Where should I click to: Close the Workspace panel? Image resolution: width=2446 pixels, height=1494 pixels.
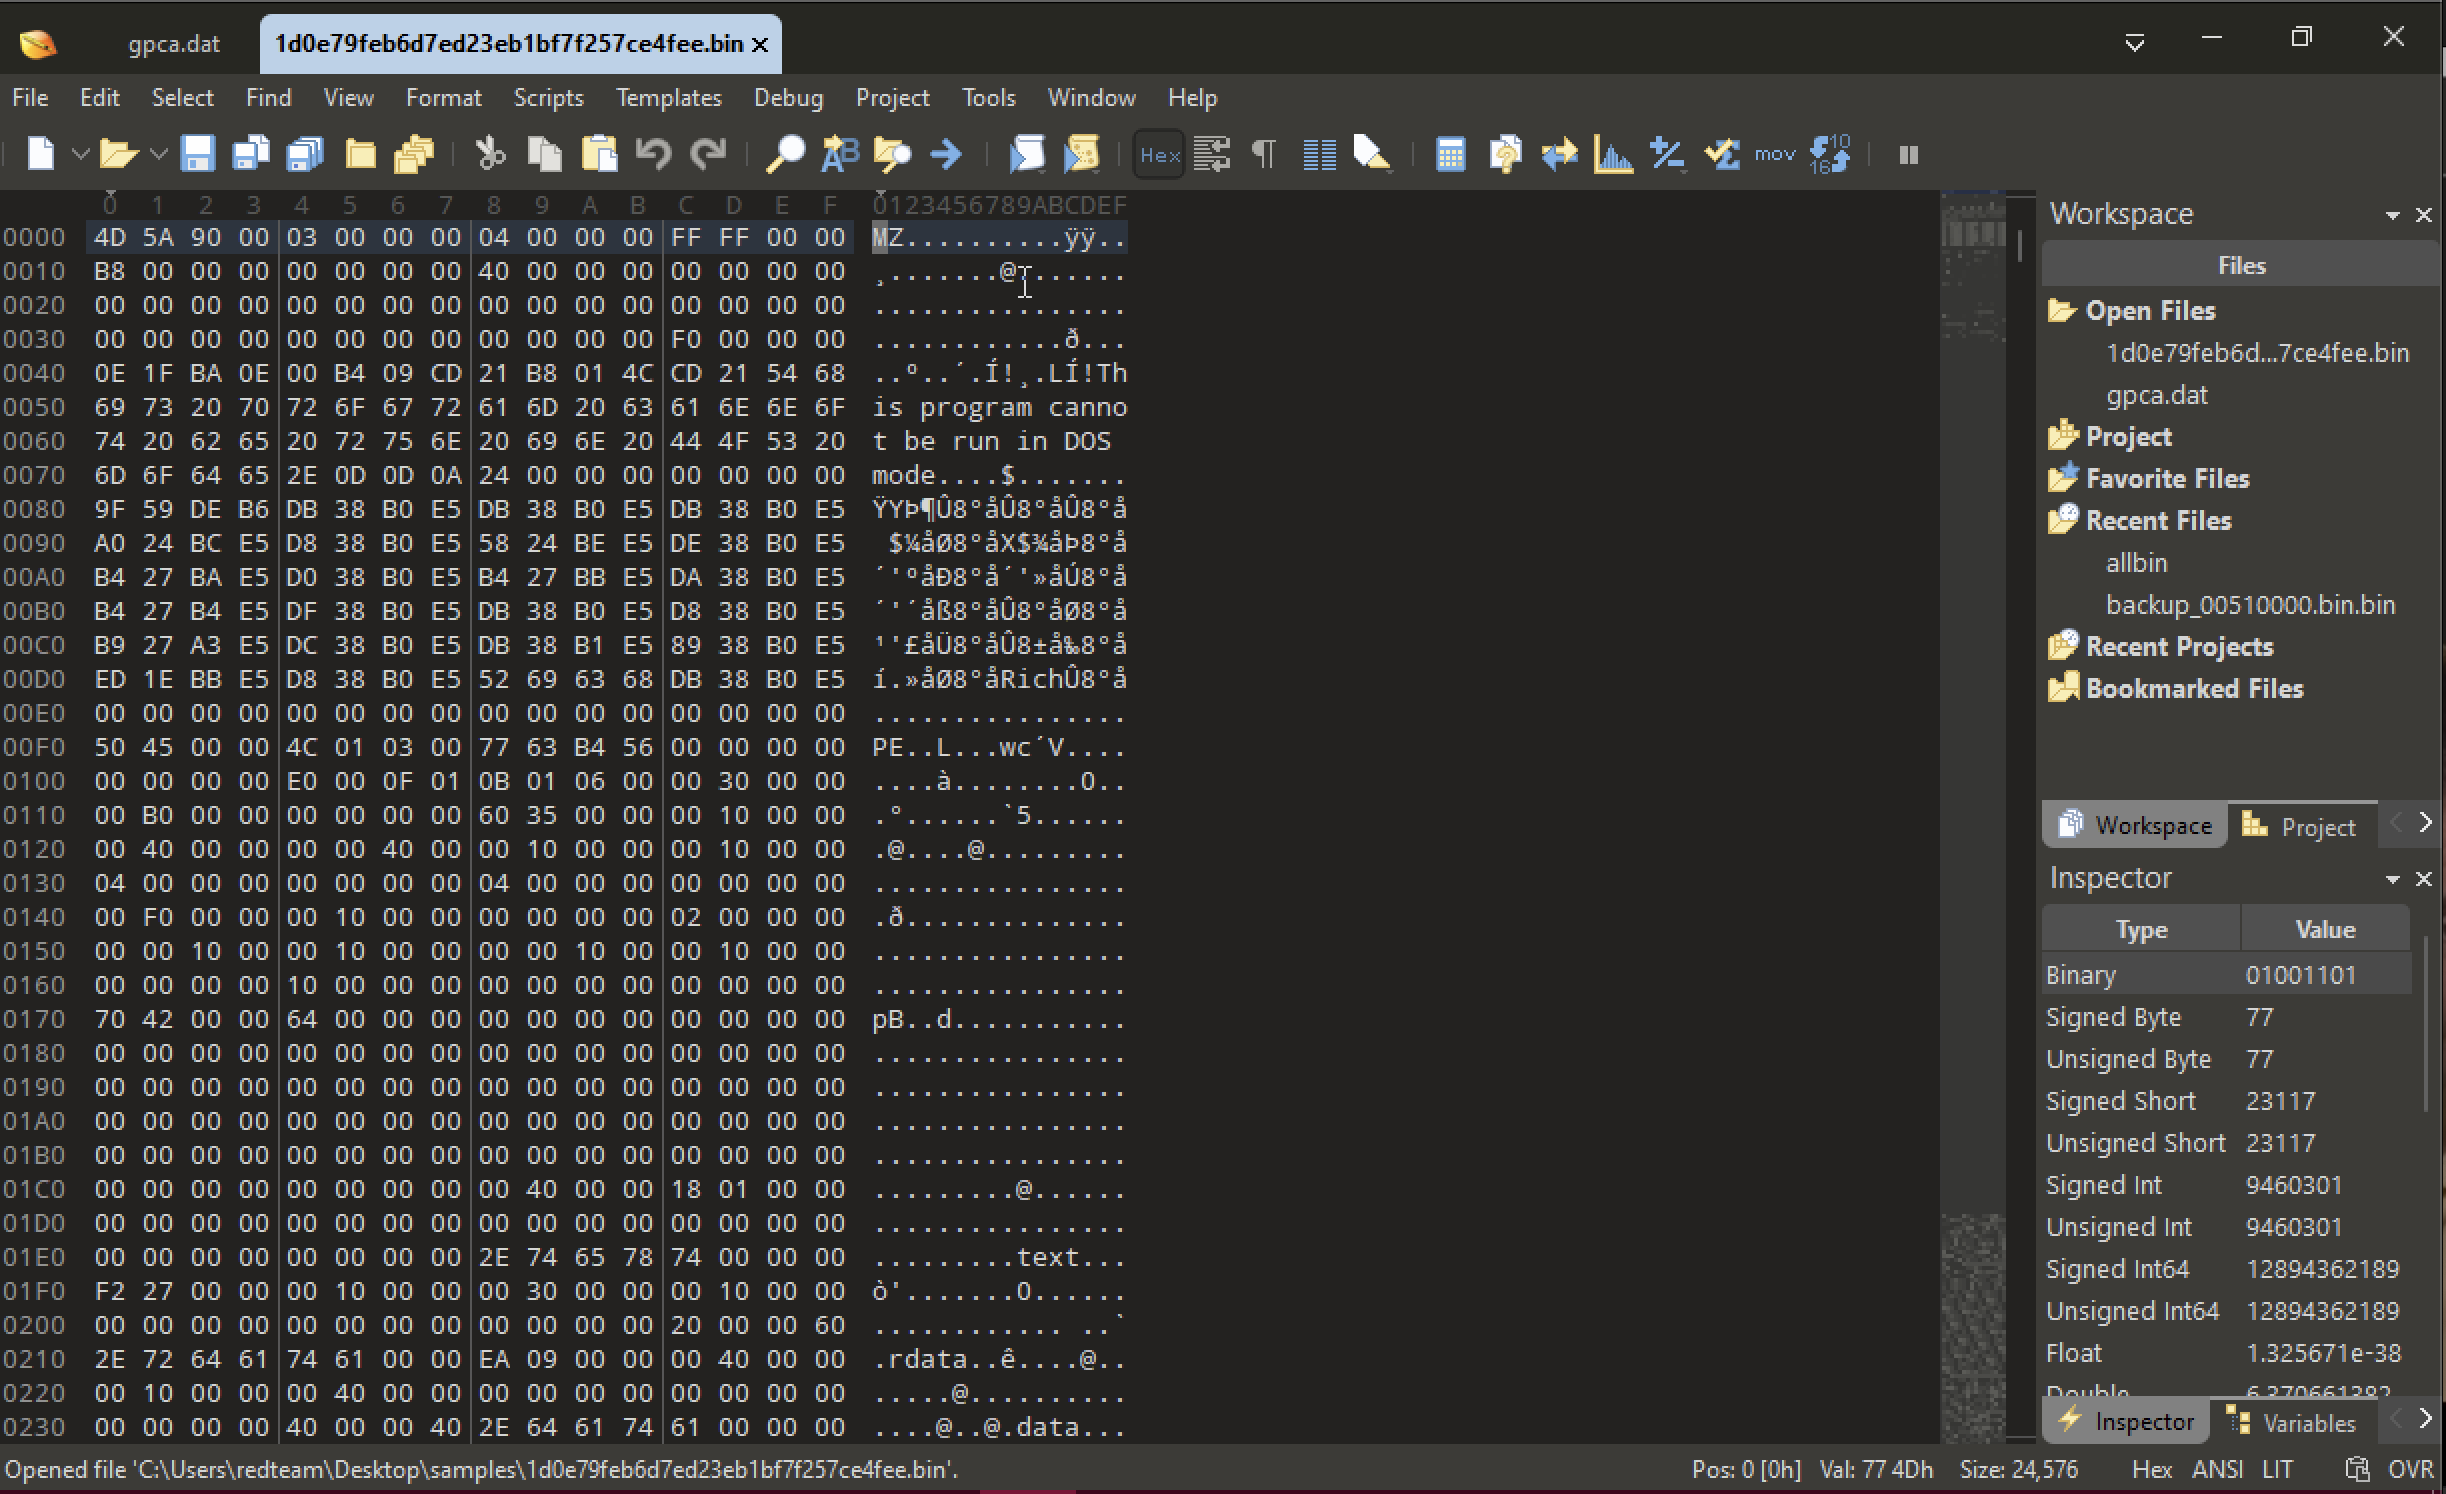(x=2423, y=215)
